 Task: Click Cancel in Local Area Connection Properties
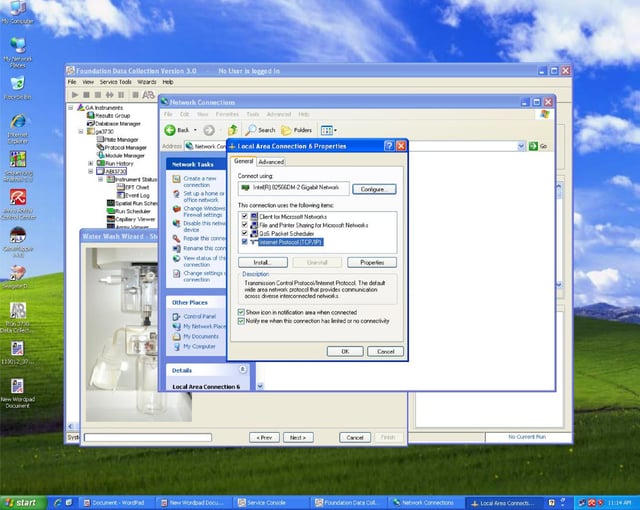385,351
